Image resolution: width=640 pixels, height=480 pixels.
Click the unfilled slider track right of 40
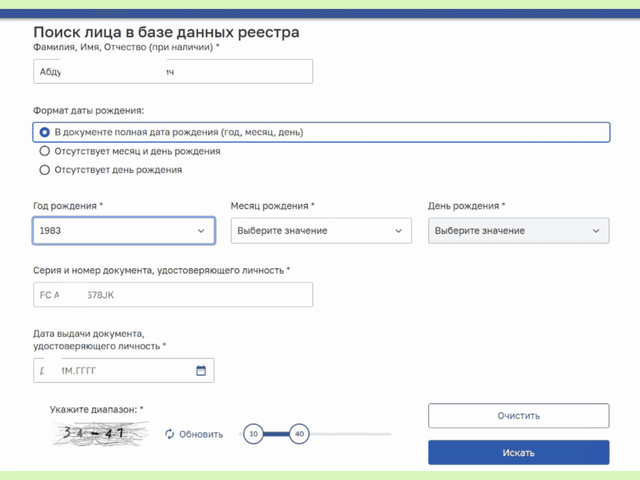(x=350, y=434)
